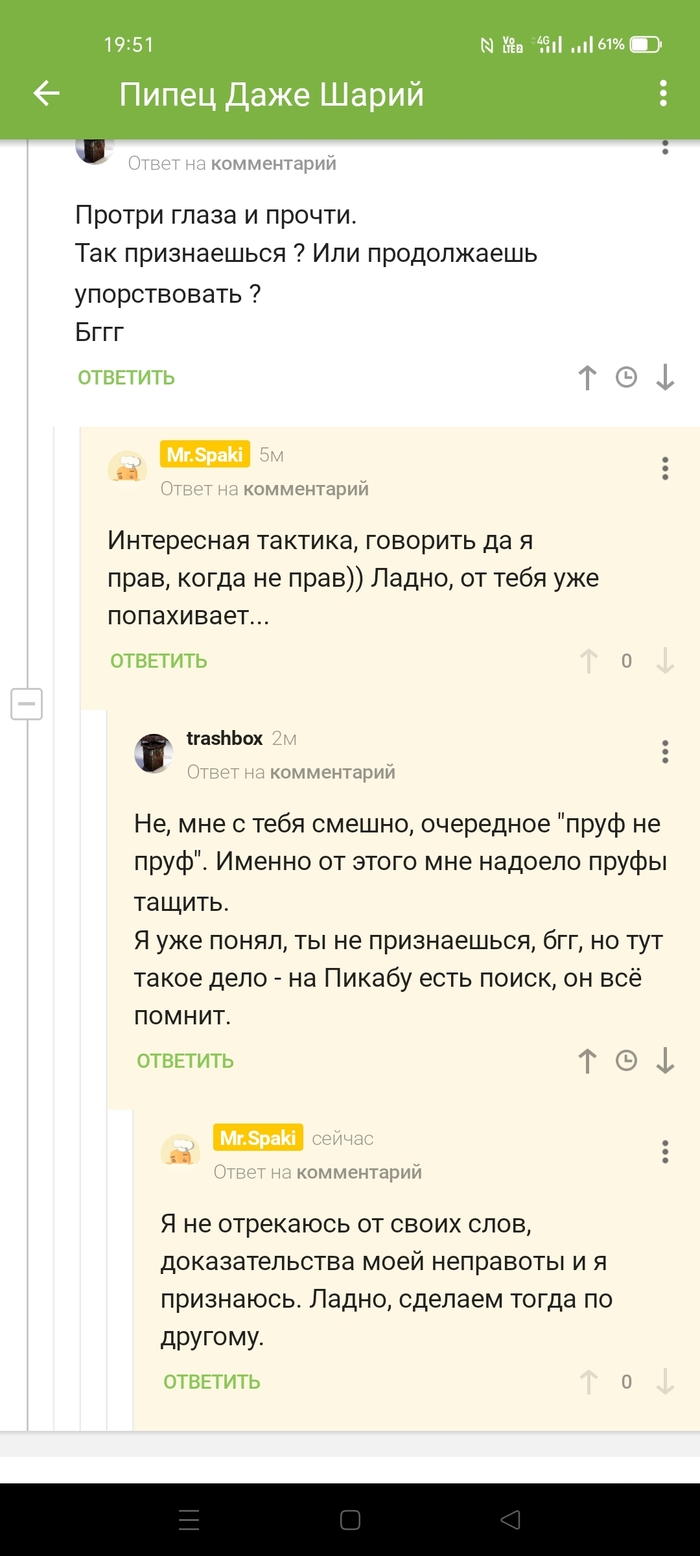Reply to the 'Я не отрекаюсь' comment
Screen dimensions: 700x1556
tap(212, 1382)
